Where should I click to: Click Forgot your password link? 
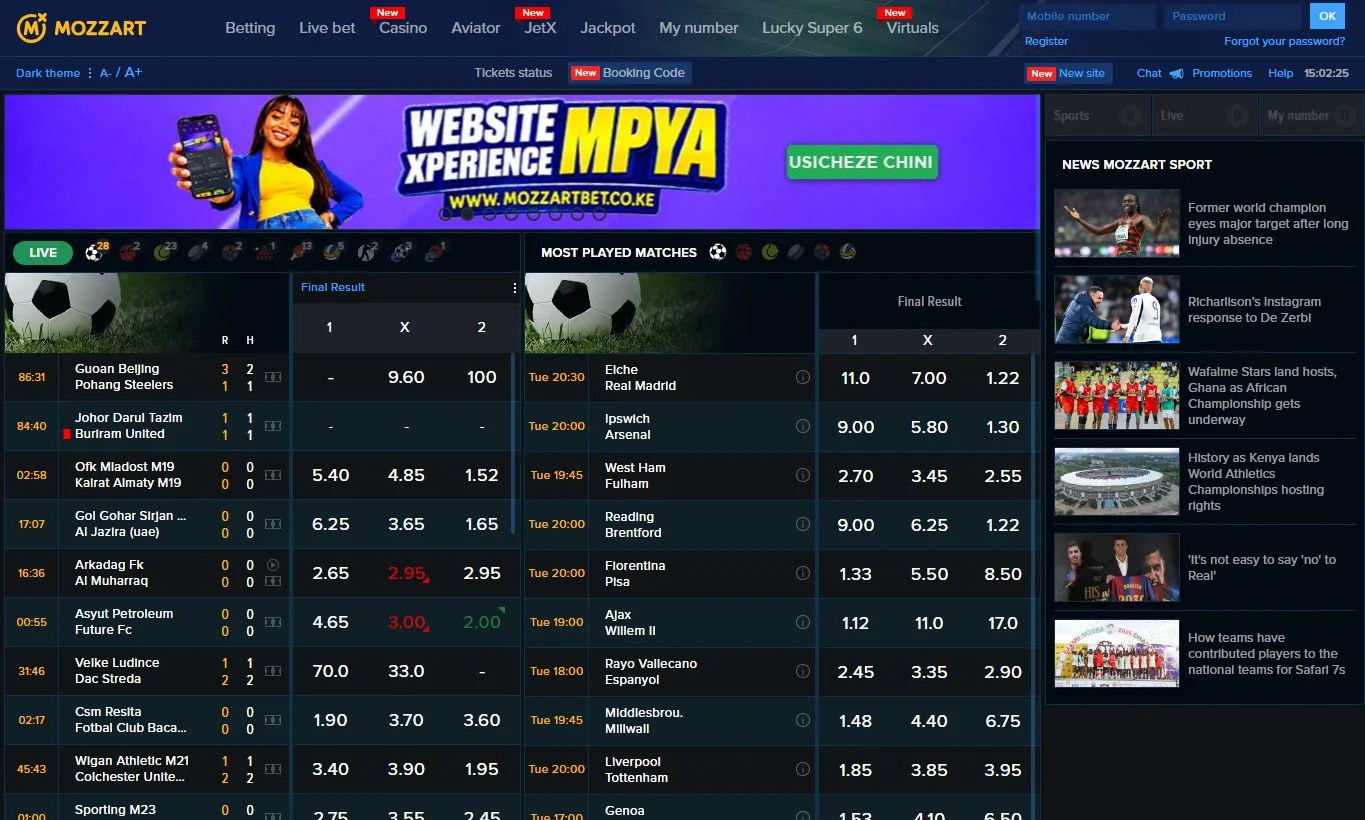[x=1285, y=41]
